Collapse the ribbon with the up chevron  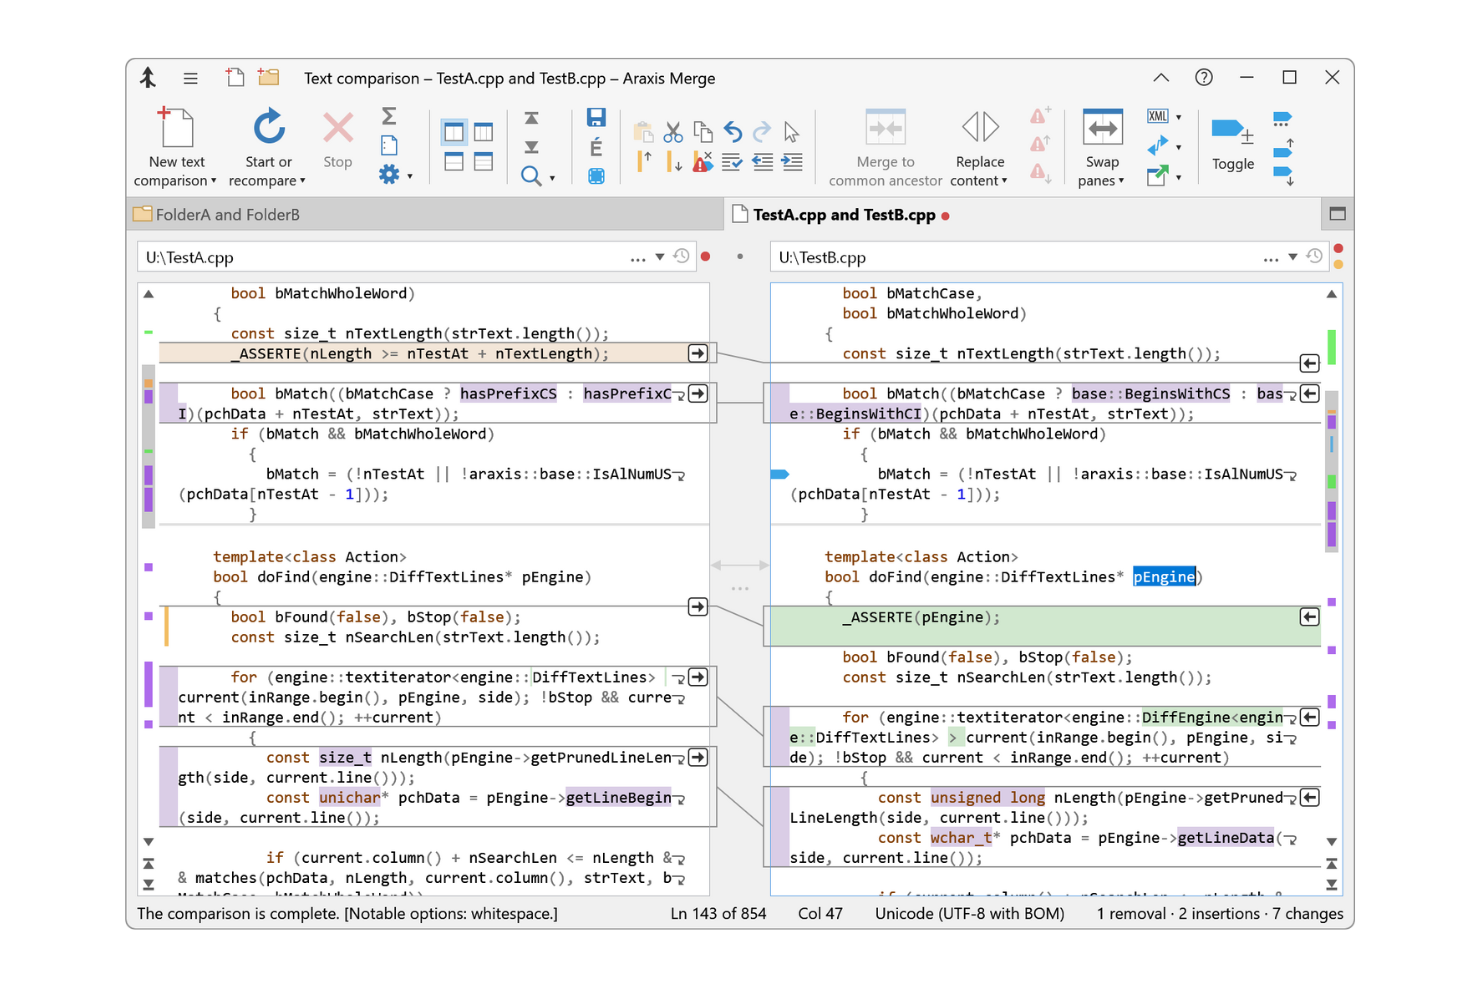click(x=1161, y=77)
